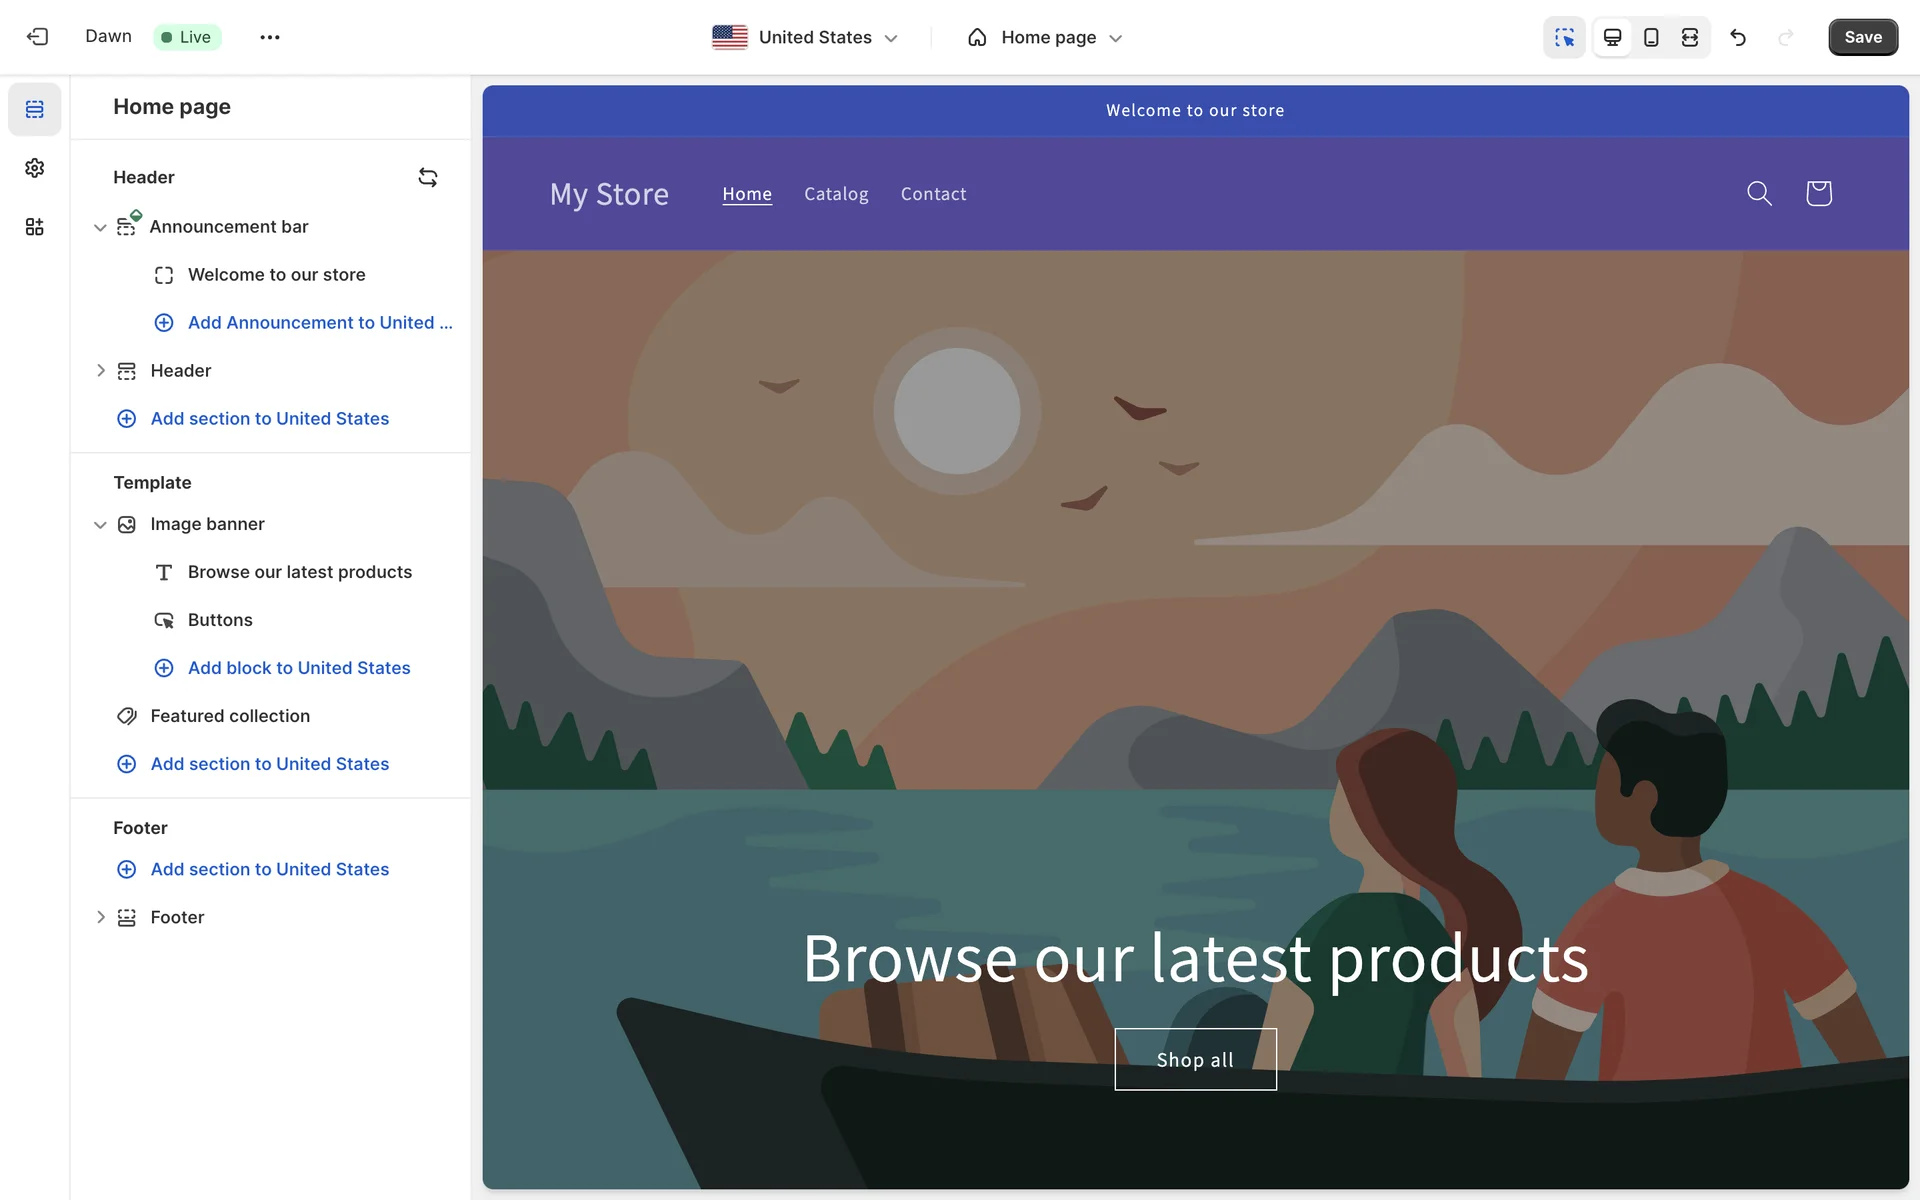
Task: Switch to mobile preview view
Action: 1651,37
